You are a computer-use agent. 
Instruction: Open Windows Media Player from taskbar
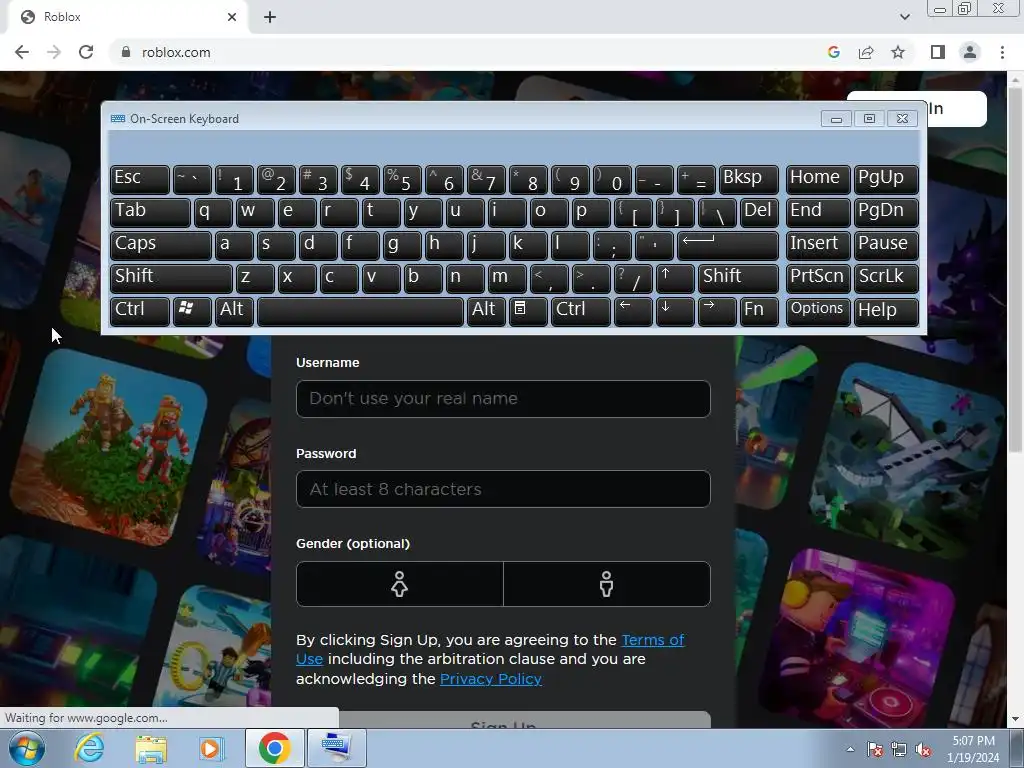pyautogui.click(x=211, y=748)
